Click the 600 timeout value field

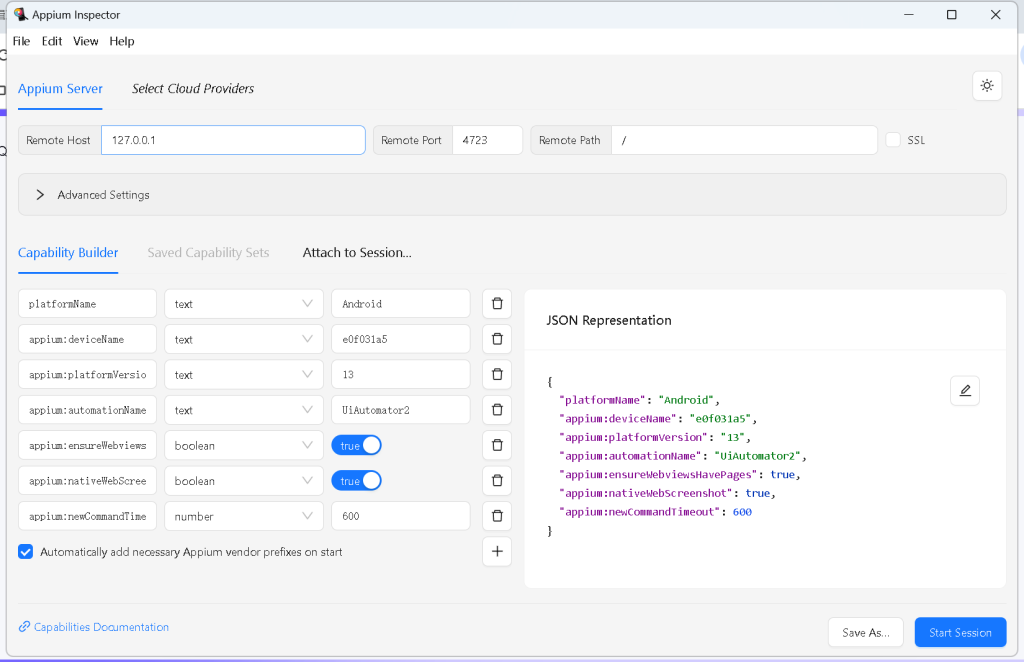click(401, 516)
